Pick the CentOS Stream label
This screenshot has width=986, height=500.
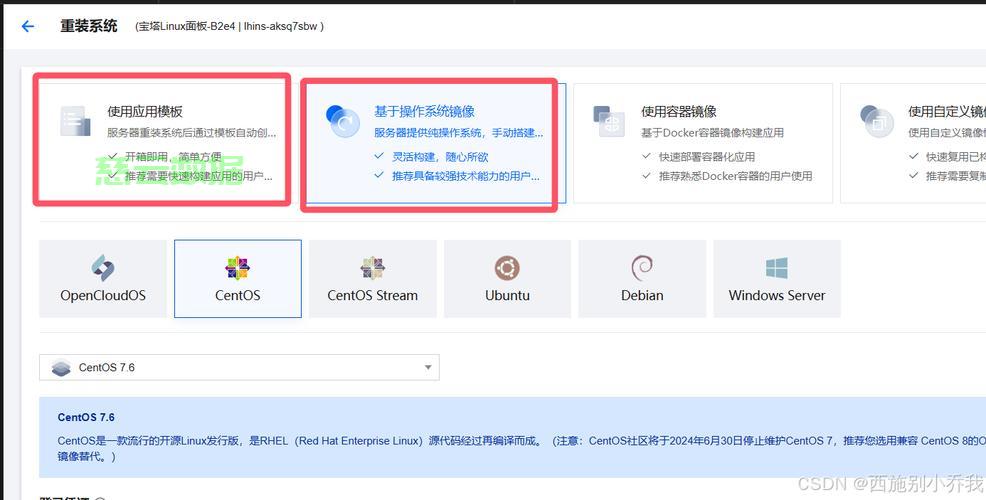click(372, 296)
